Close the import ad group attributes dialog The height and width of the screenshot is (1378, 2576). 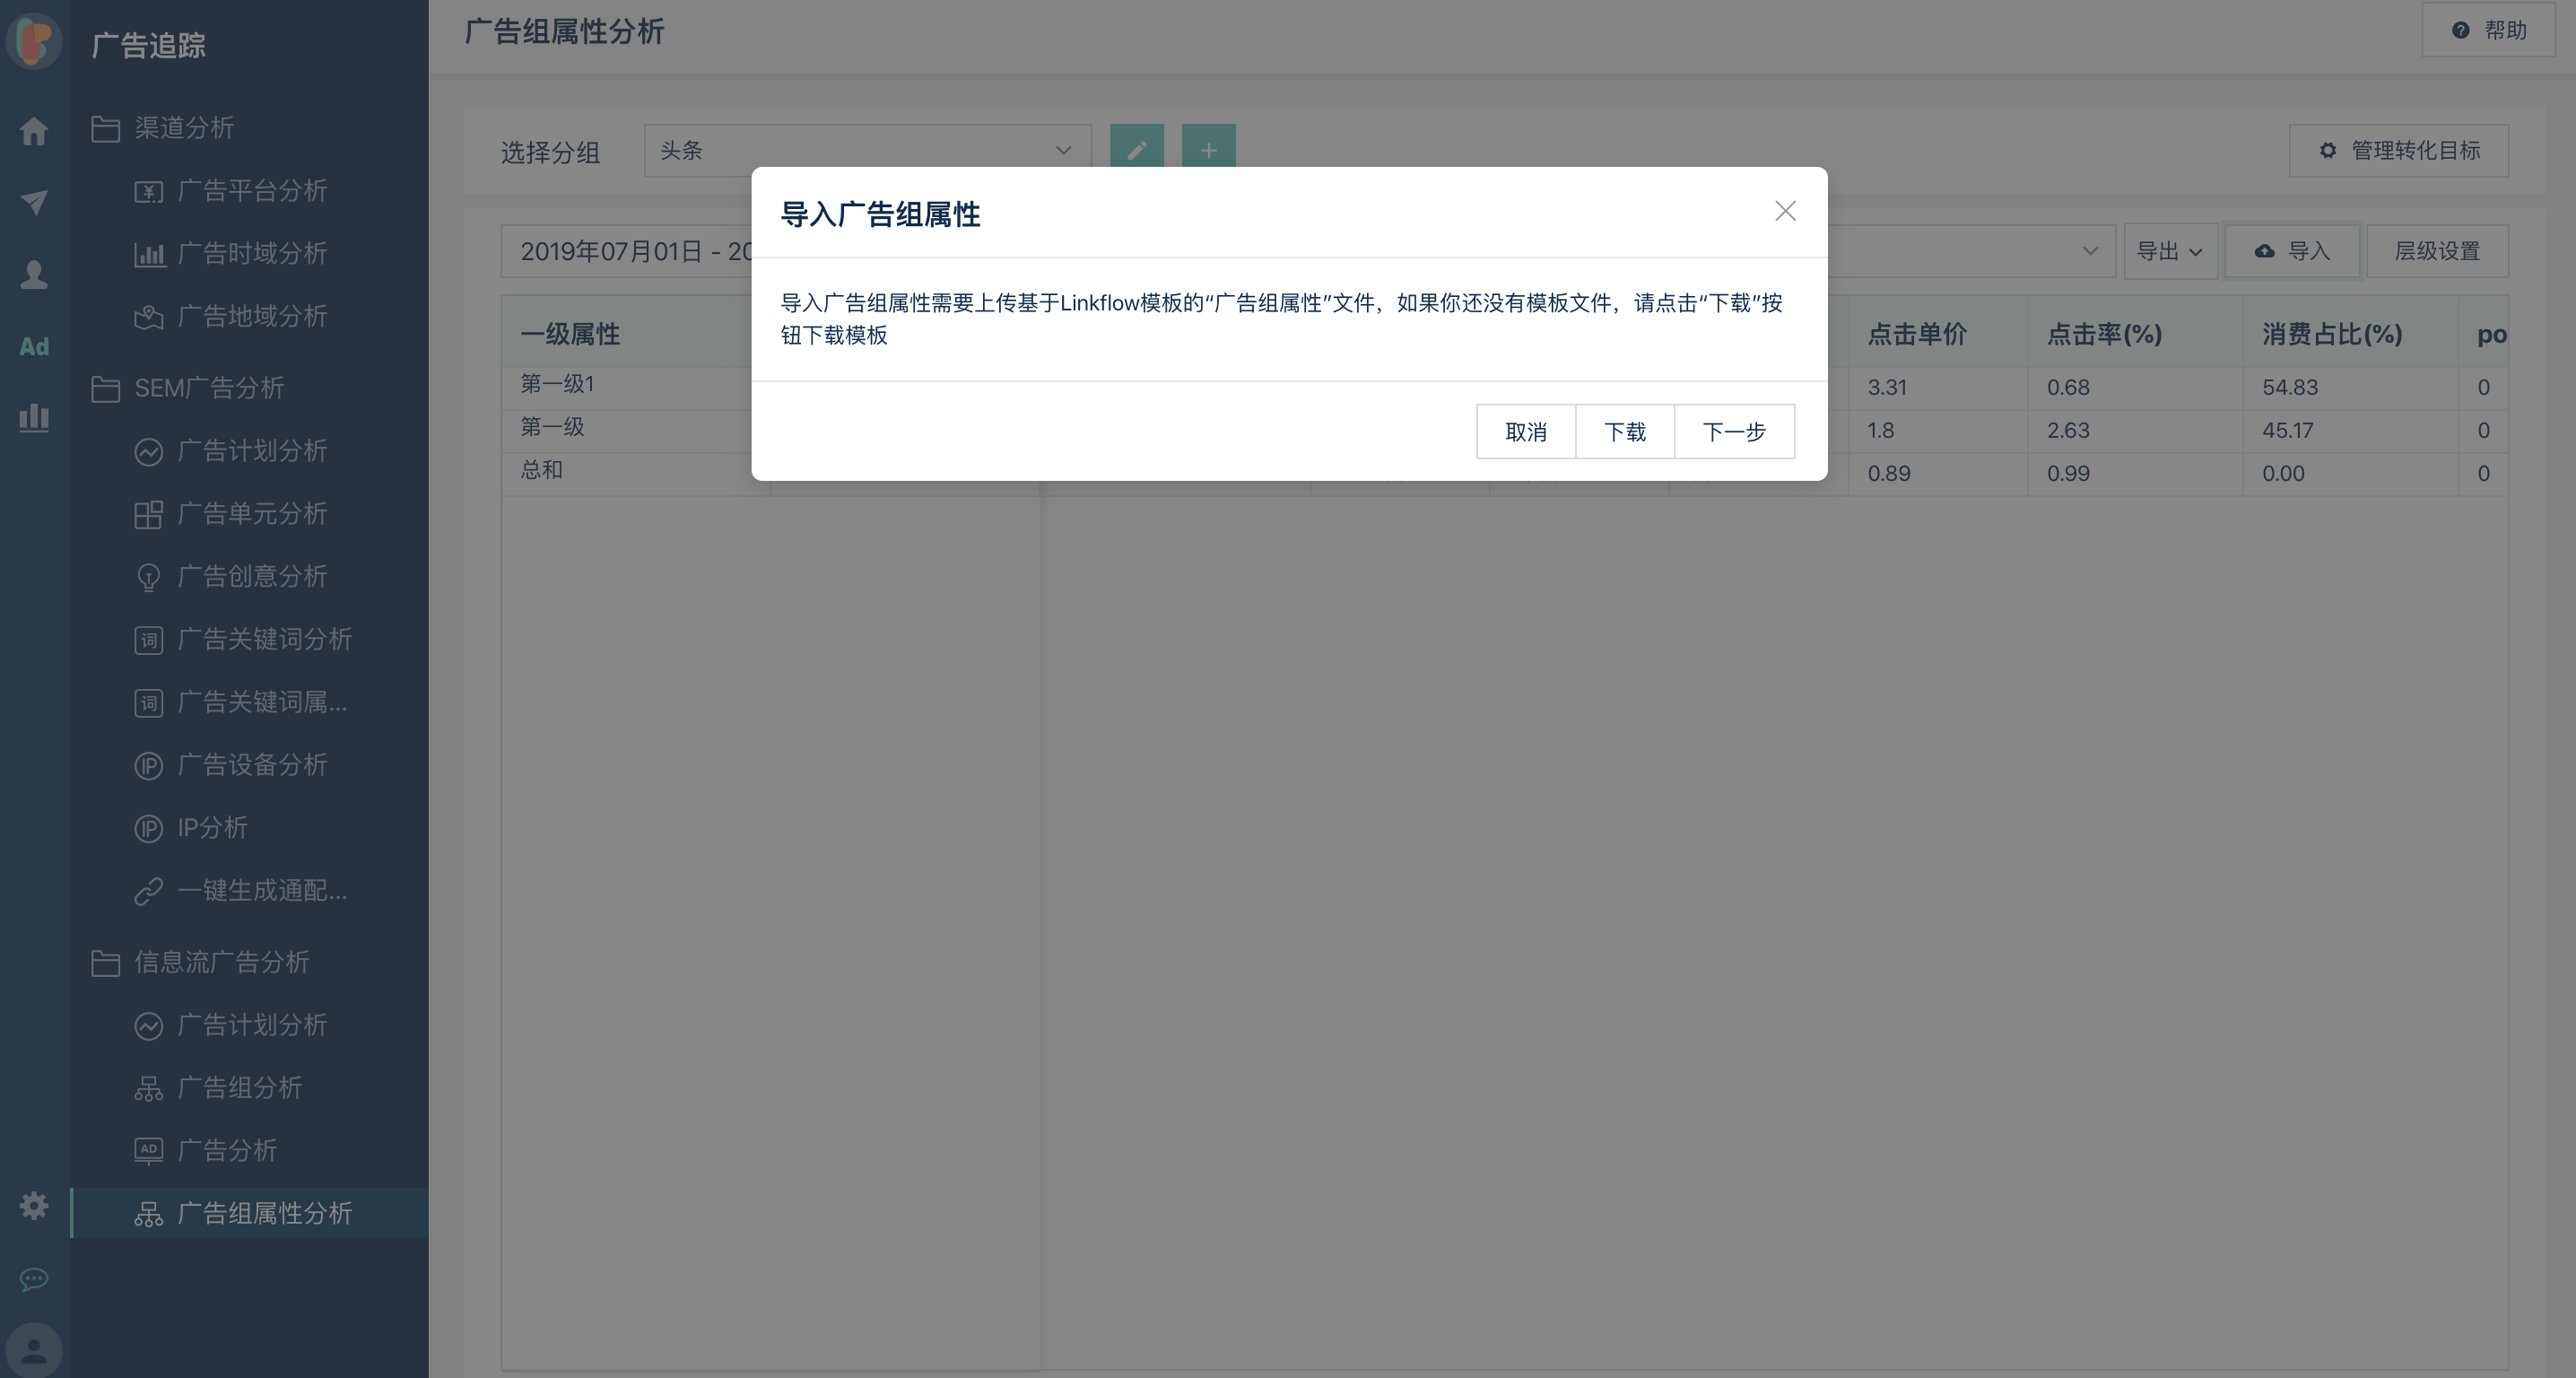pyautogui.click(x=1785, y=211)
